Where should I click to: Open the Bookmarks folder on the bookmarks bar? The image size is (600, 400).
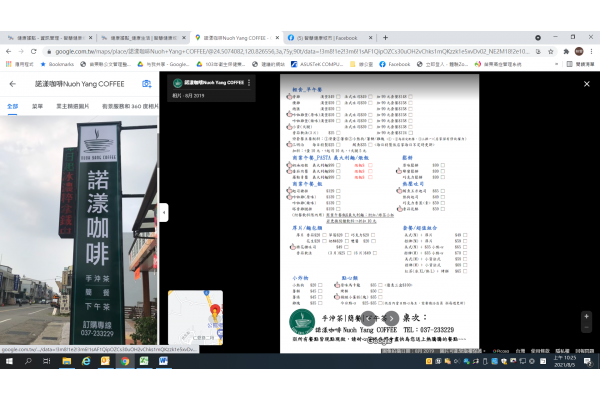point(57,64)
